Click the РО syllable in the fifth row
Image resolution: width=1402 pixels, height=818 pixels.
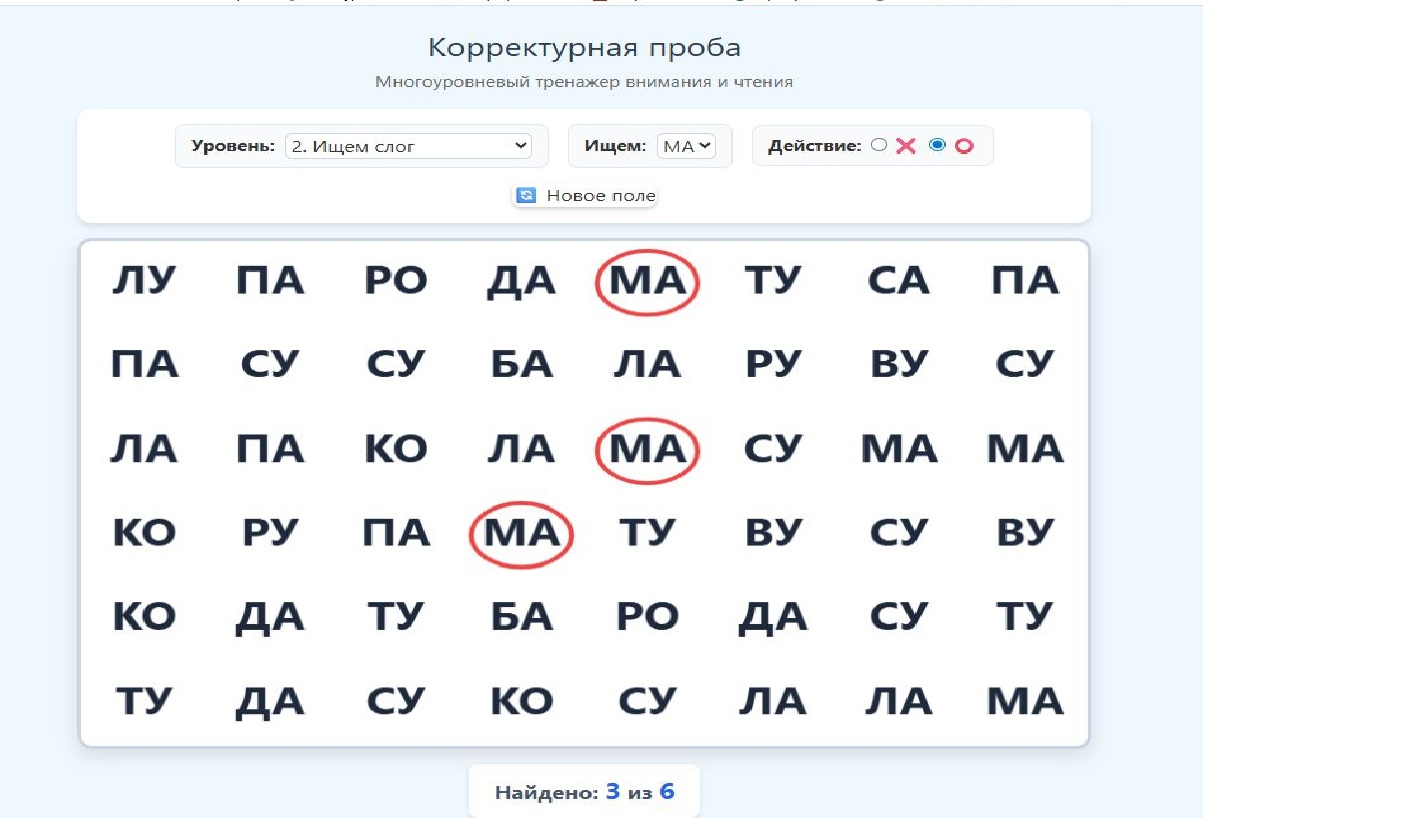tap(647, 618)
